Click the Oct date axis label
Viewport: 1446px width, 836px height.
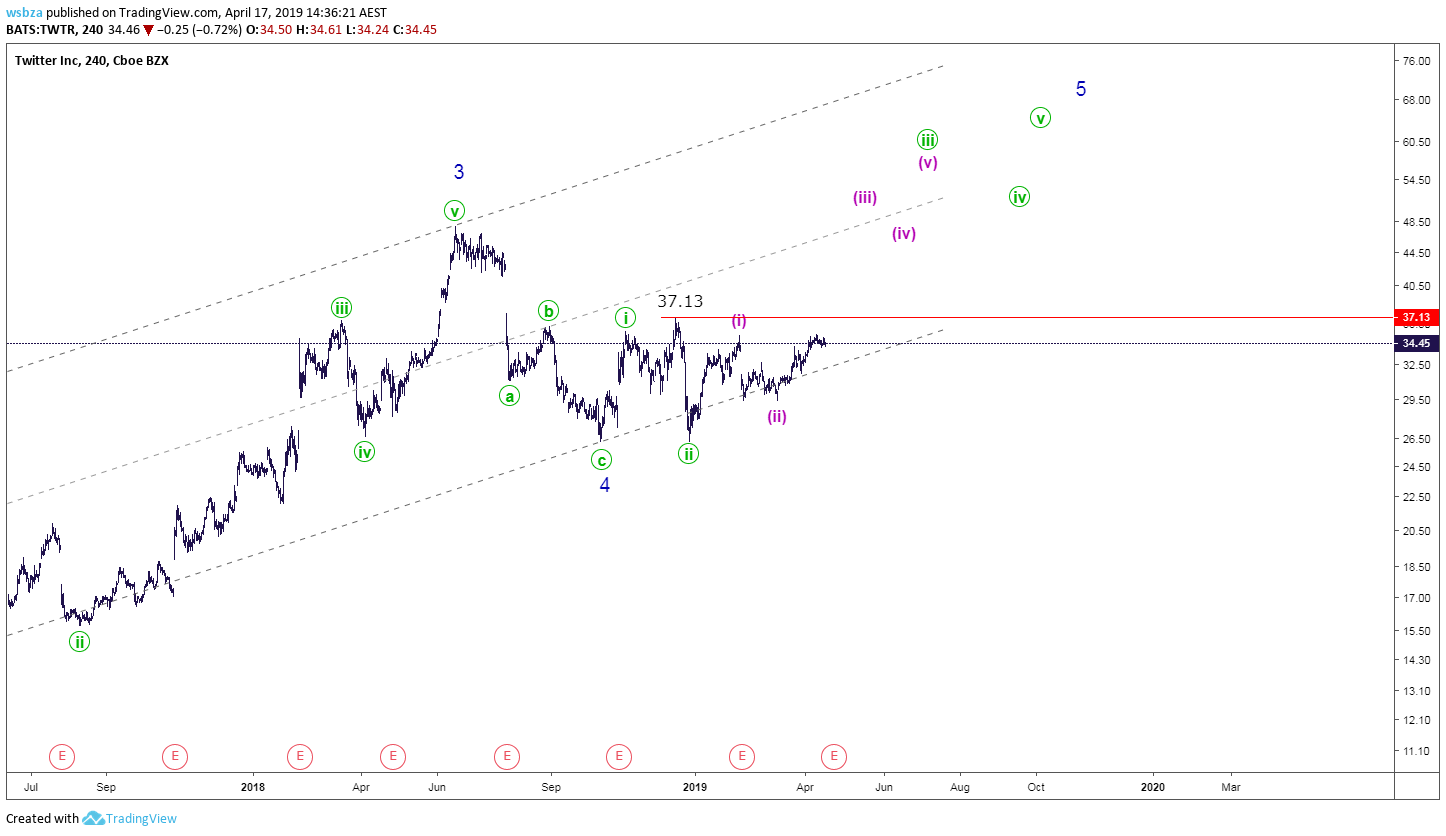point(1036,787)
